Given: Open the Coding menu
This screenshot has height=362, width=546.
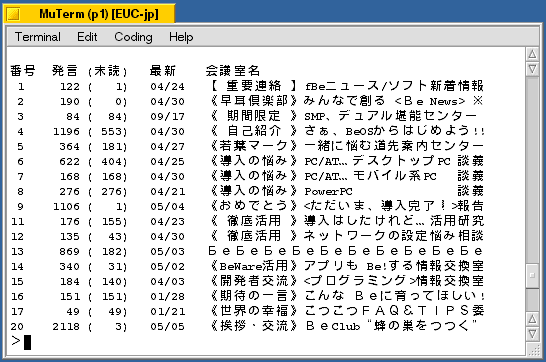Looking at the screenshot, I should (133, 37).
